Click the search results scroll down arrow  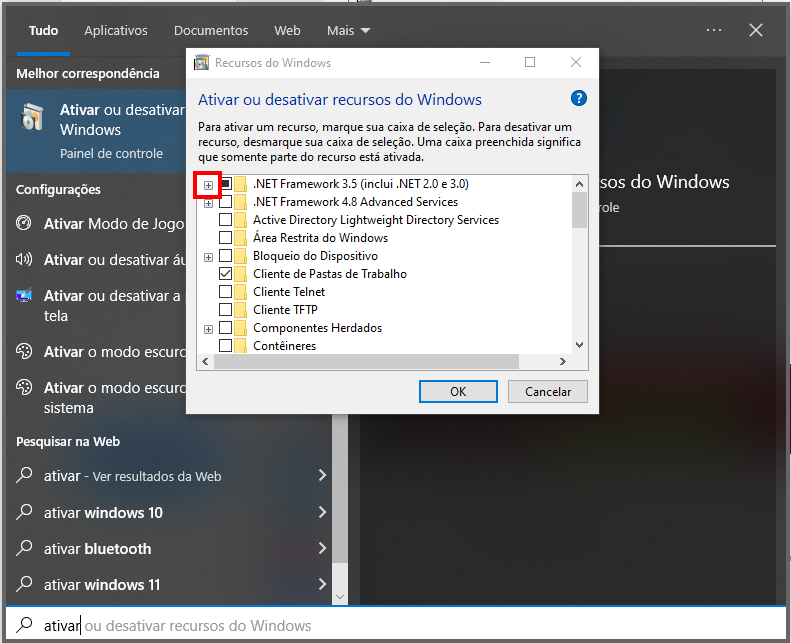(x=340, y=597)
